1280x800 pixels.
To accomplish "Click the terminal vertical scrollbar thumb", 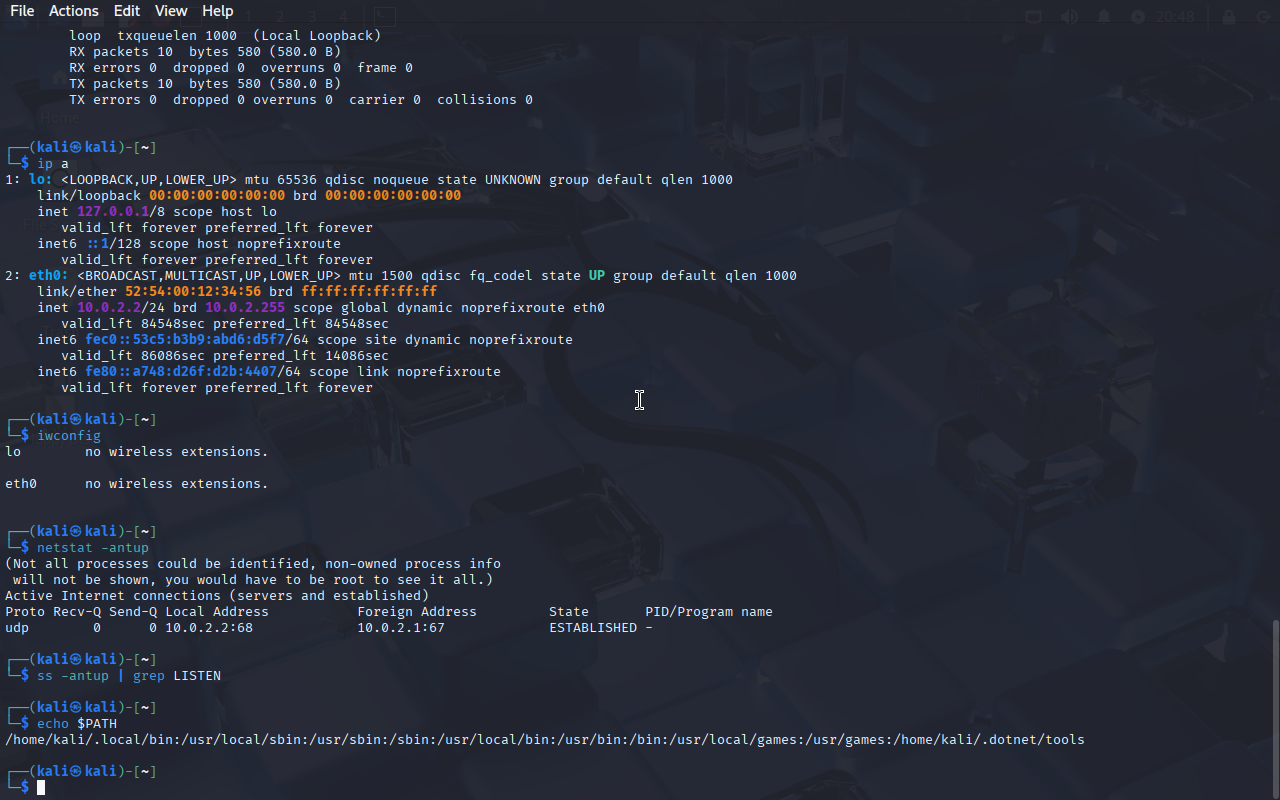I will point(1274,708).
